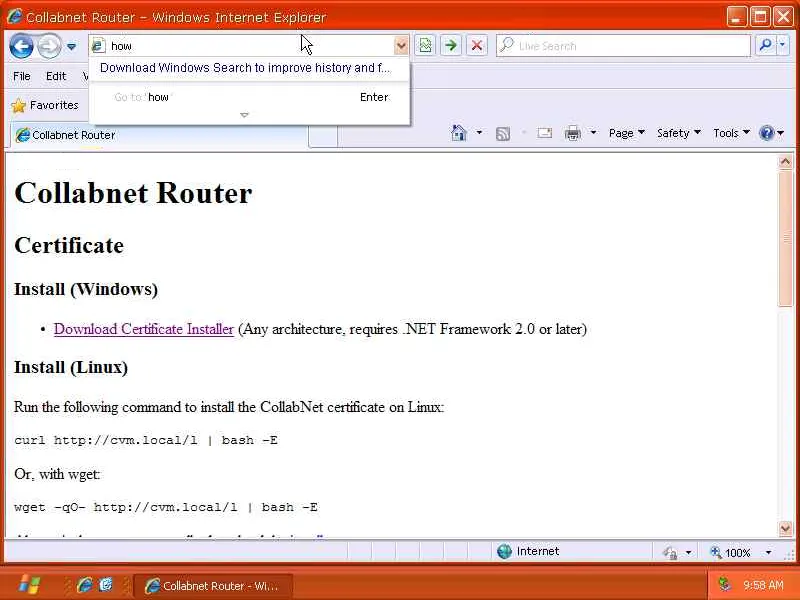This screenshot has width=800, height=600.
Task: Click the red Stop button
Action: tap(477, 45)
